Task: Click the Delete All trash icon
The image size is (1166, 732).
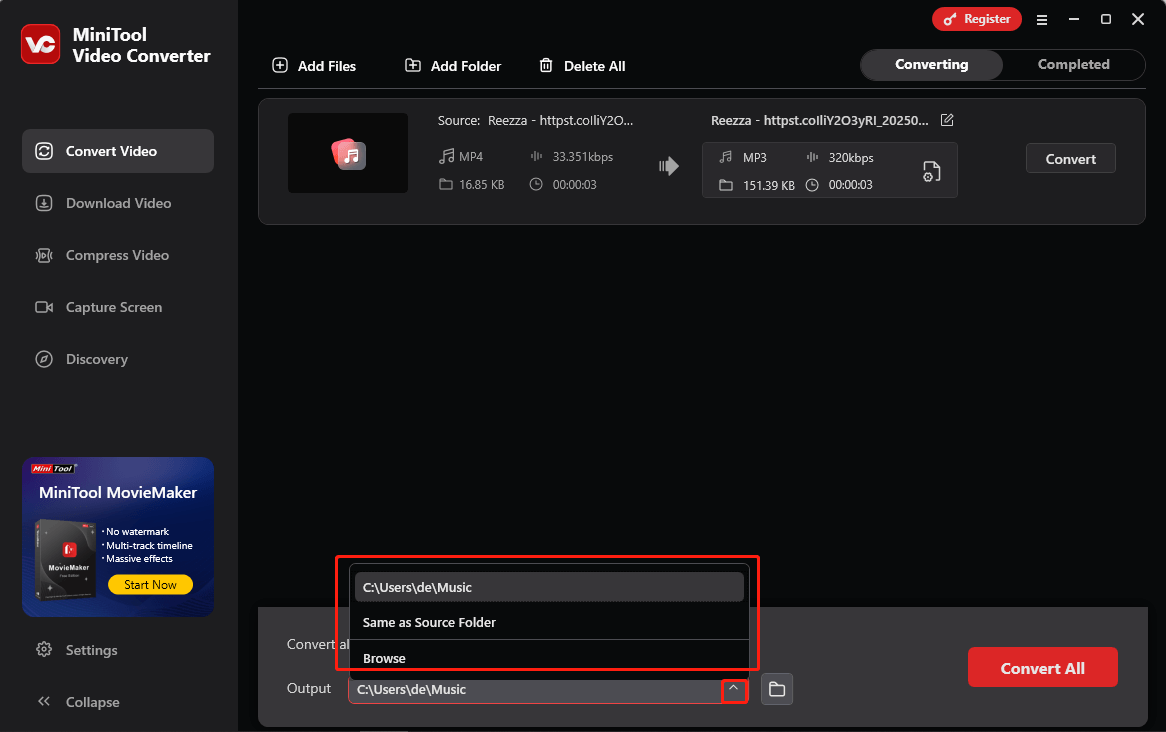Action: [546, 65]
